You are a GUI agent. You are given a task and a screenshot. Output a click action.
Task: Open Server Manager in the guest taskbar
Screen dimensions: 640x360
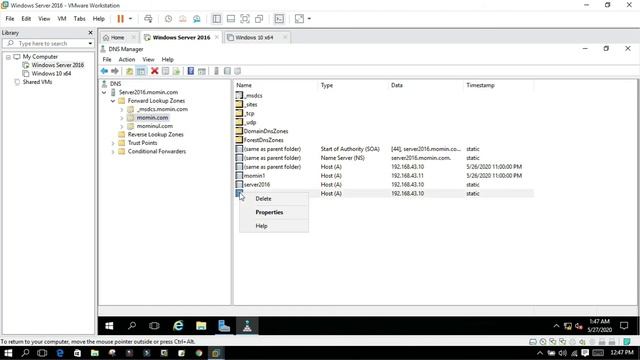[x=224, y=326]
